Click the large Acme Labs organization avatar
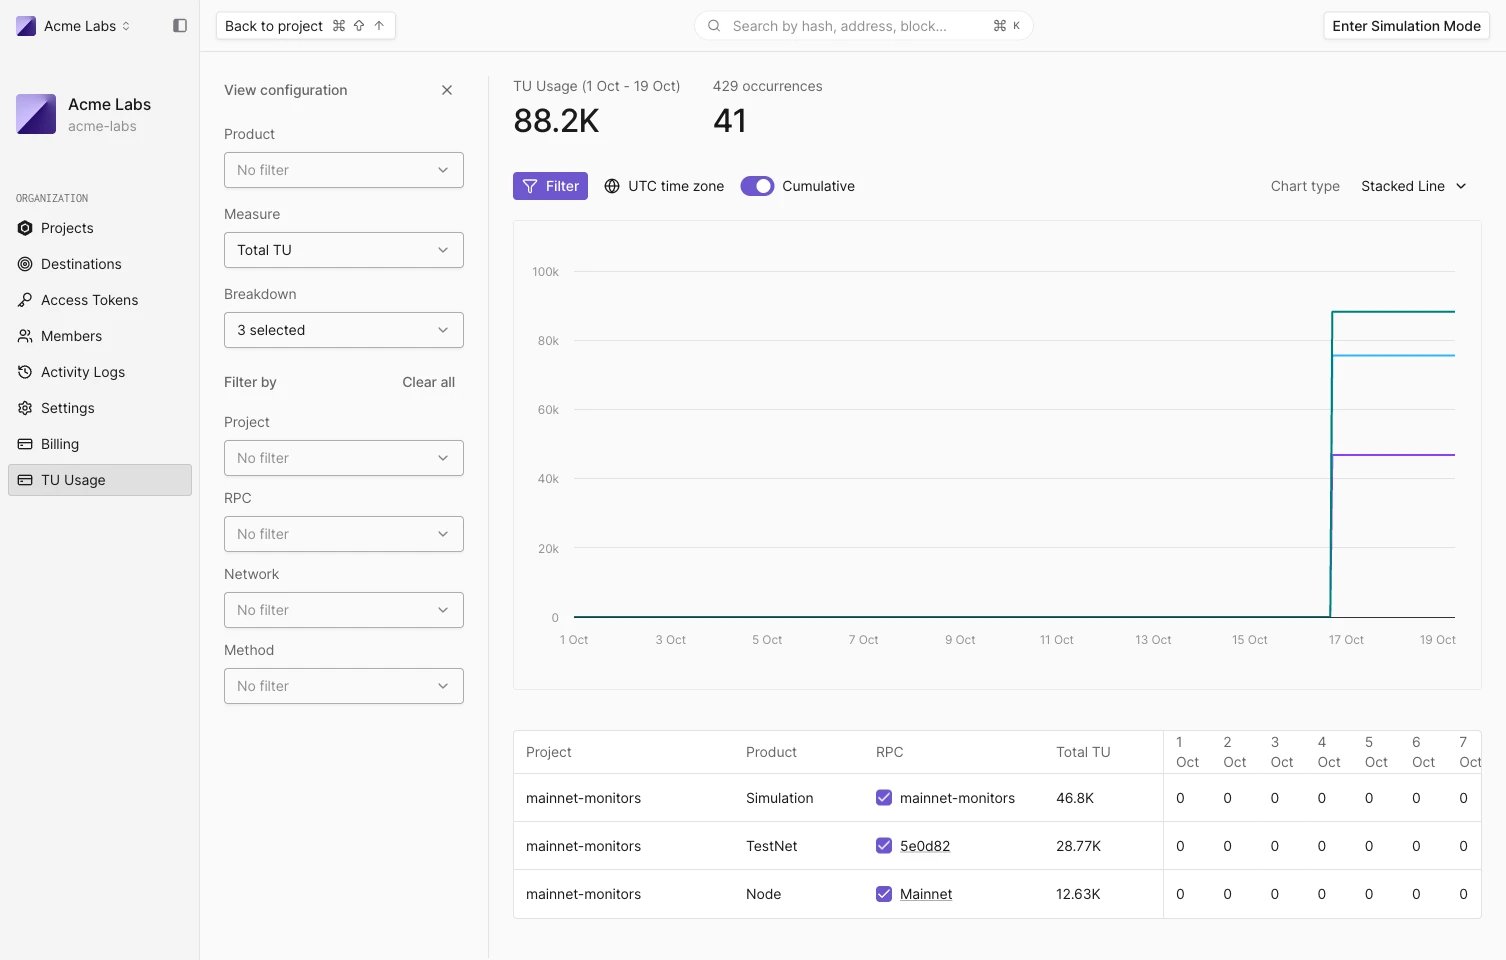Viewport: 1506px width, 960px height. point(36,114)
